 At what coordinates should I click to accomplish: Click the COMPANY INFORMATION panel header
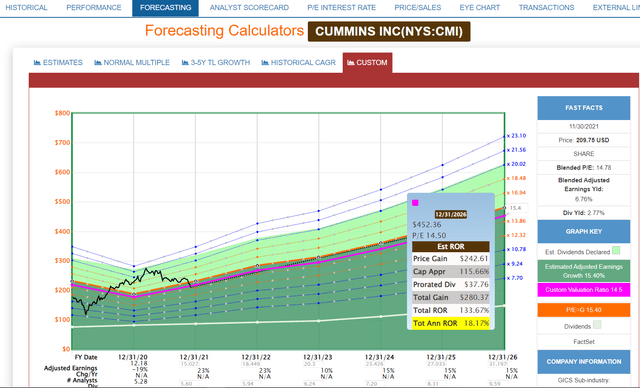584,361
